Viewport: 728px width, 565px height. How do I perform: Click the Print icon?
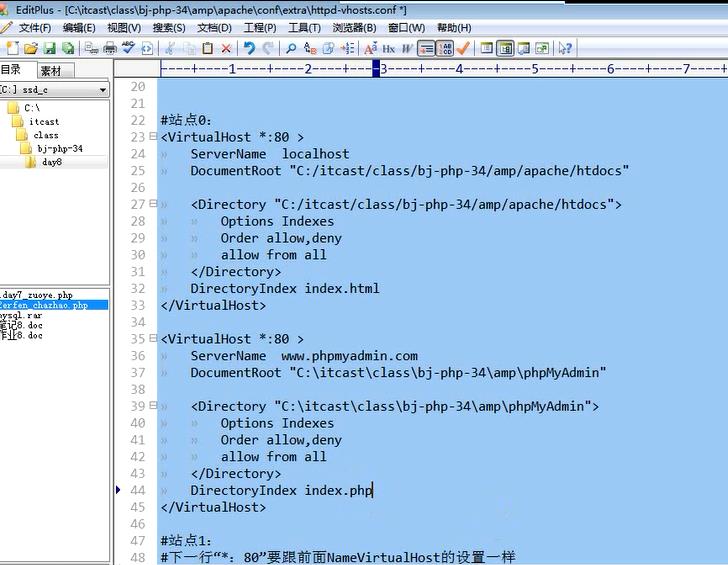110,48
